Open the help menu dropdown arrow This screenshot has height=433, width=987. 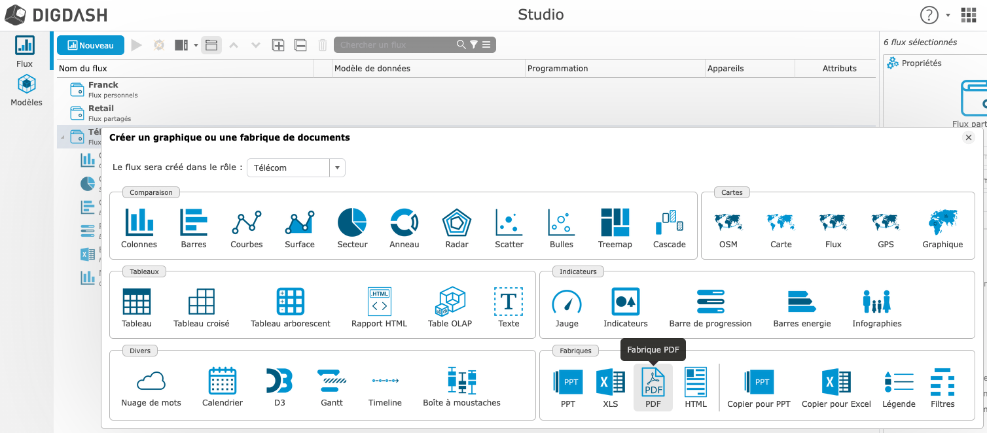[948, 15]
